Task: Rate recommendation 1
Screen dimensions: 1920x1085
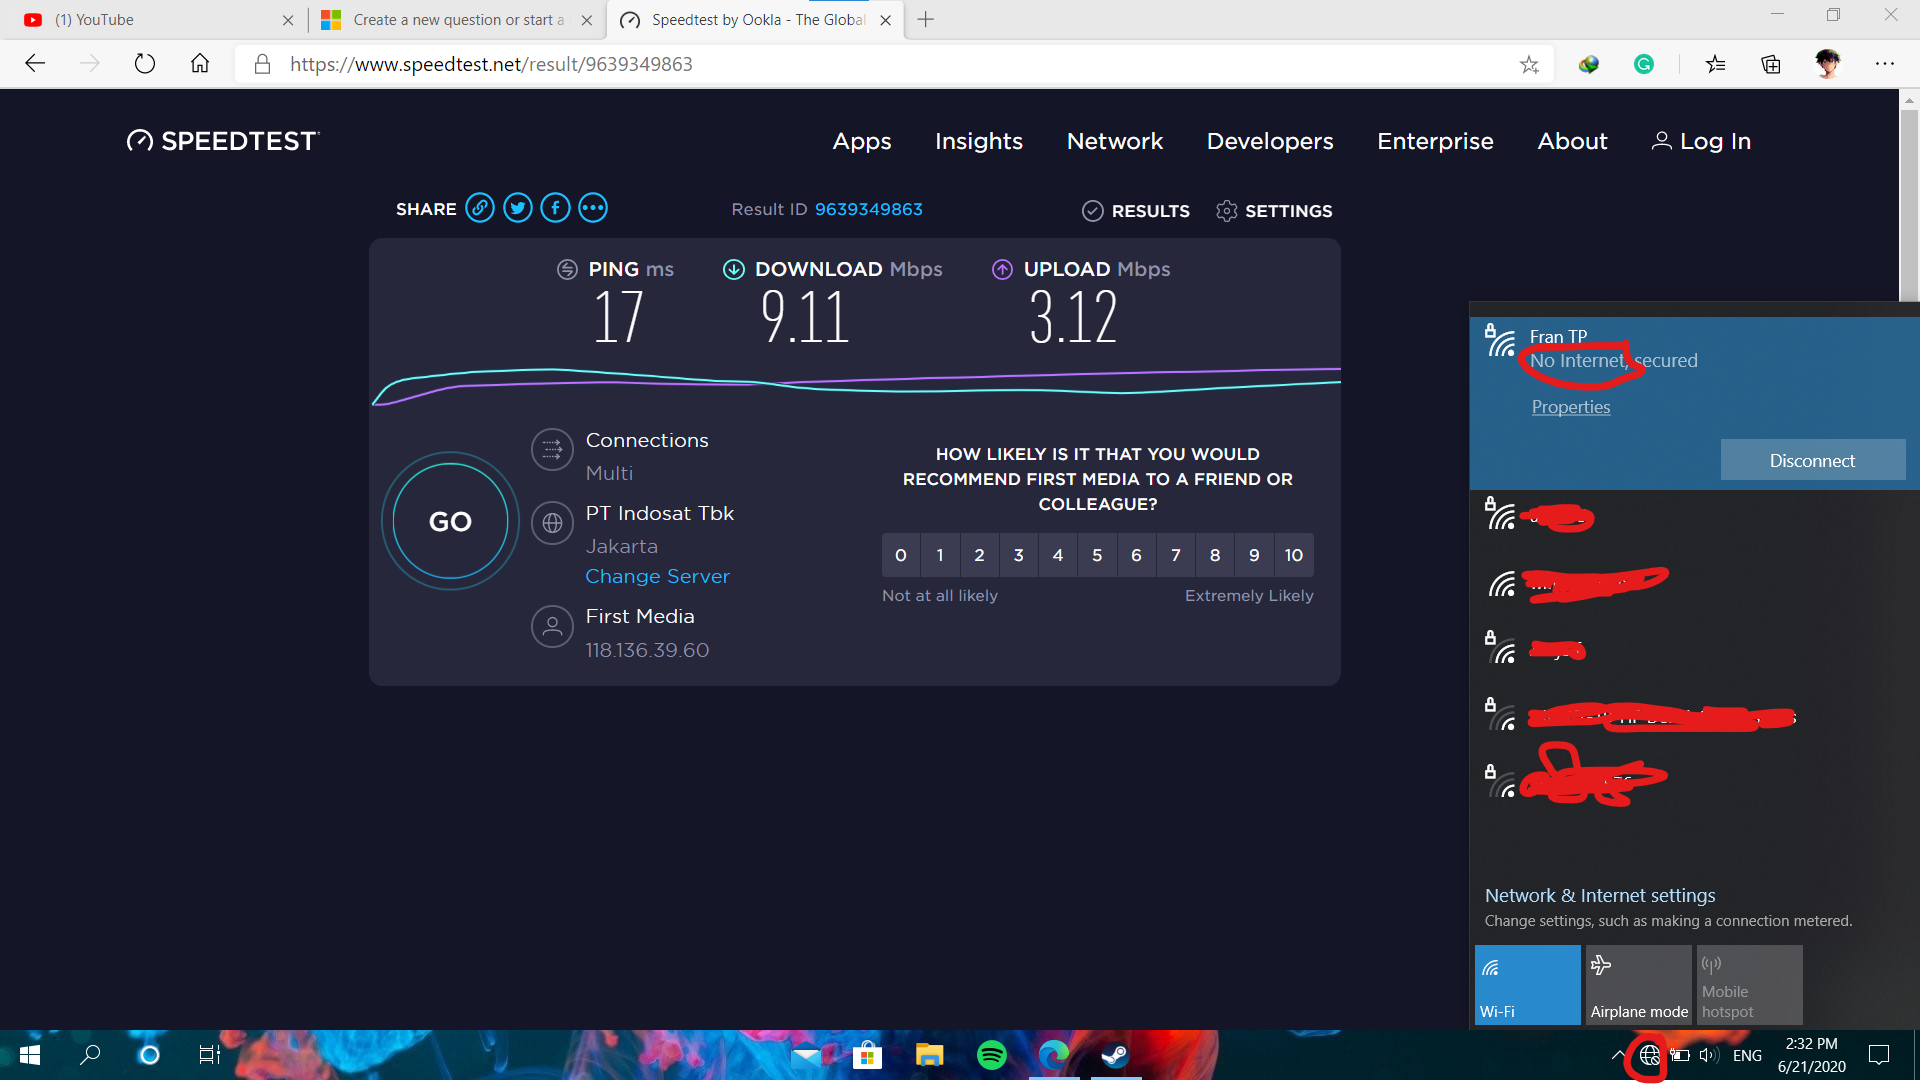Action: click(940, 555)
